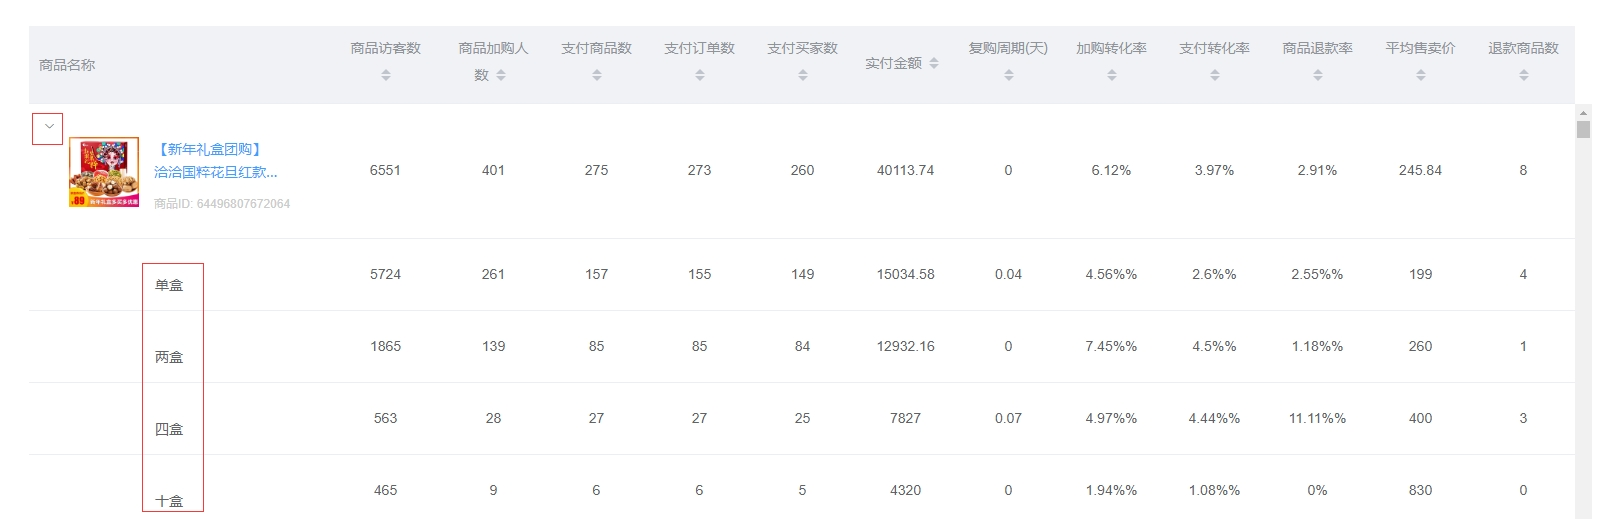1616x519 pixels.
Task: Click the table vertical scrollbar thumb
Action: [x=1583, y=129]
